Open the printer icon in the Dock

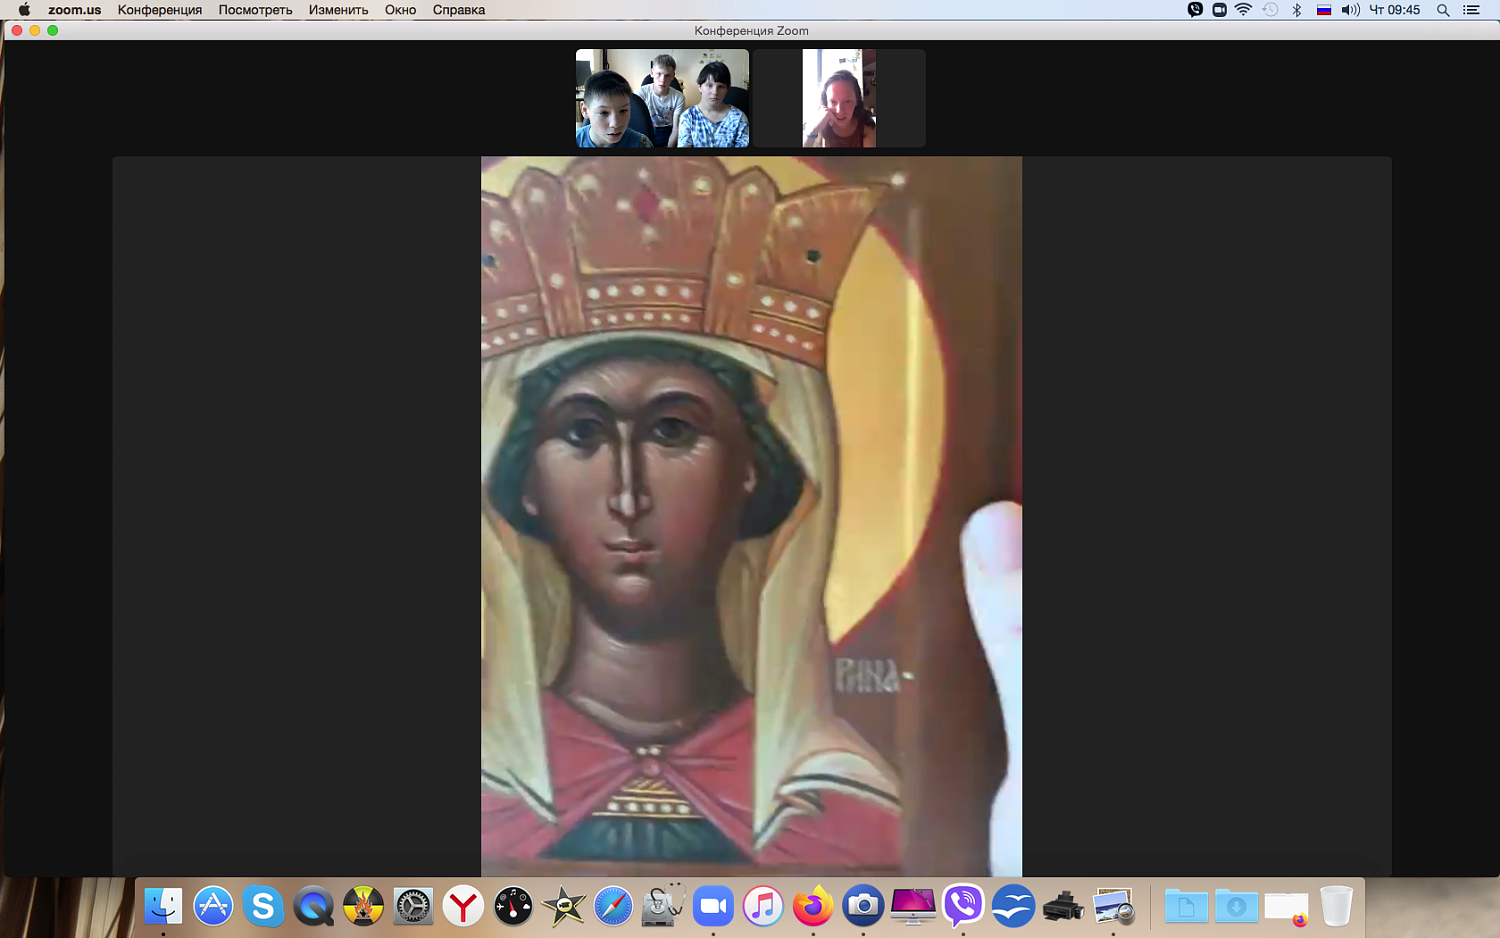click(1063, 906)
